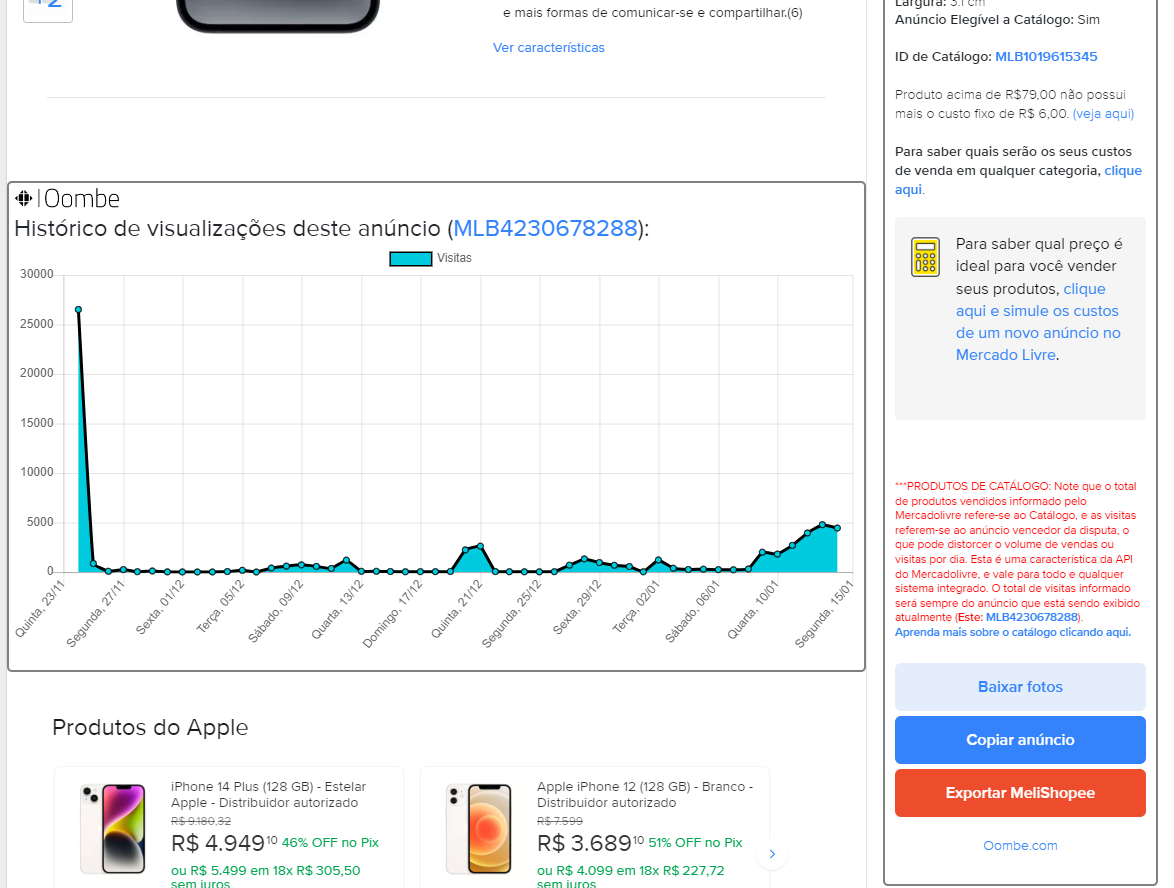Open Apple iPhone 12 (128 GB) Branco title
The image size is (1174, 888).
tap(645, 794)
